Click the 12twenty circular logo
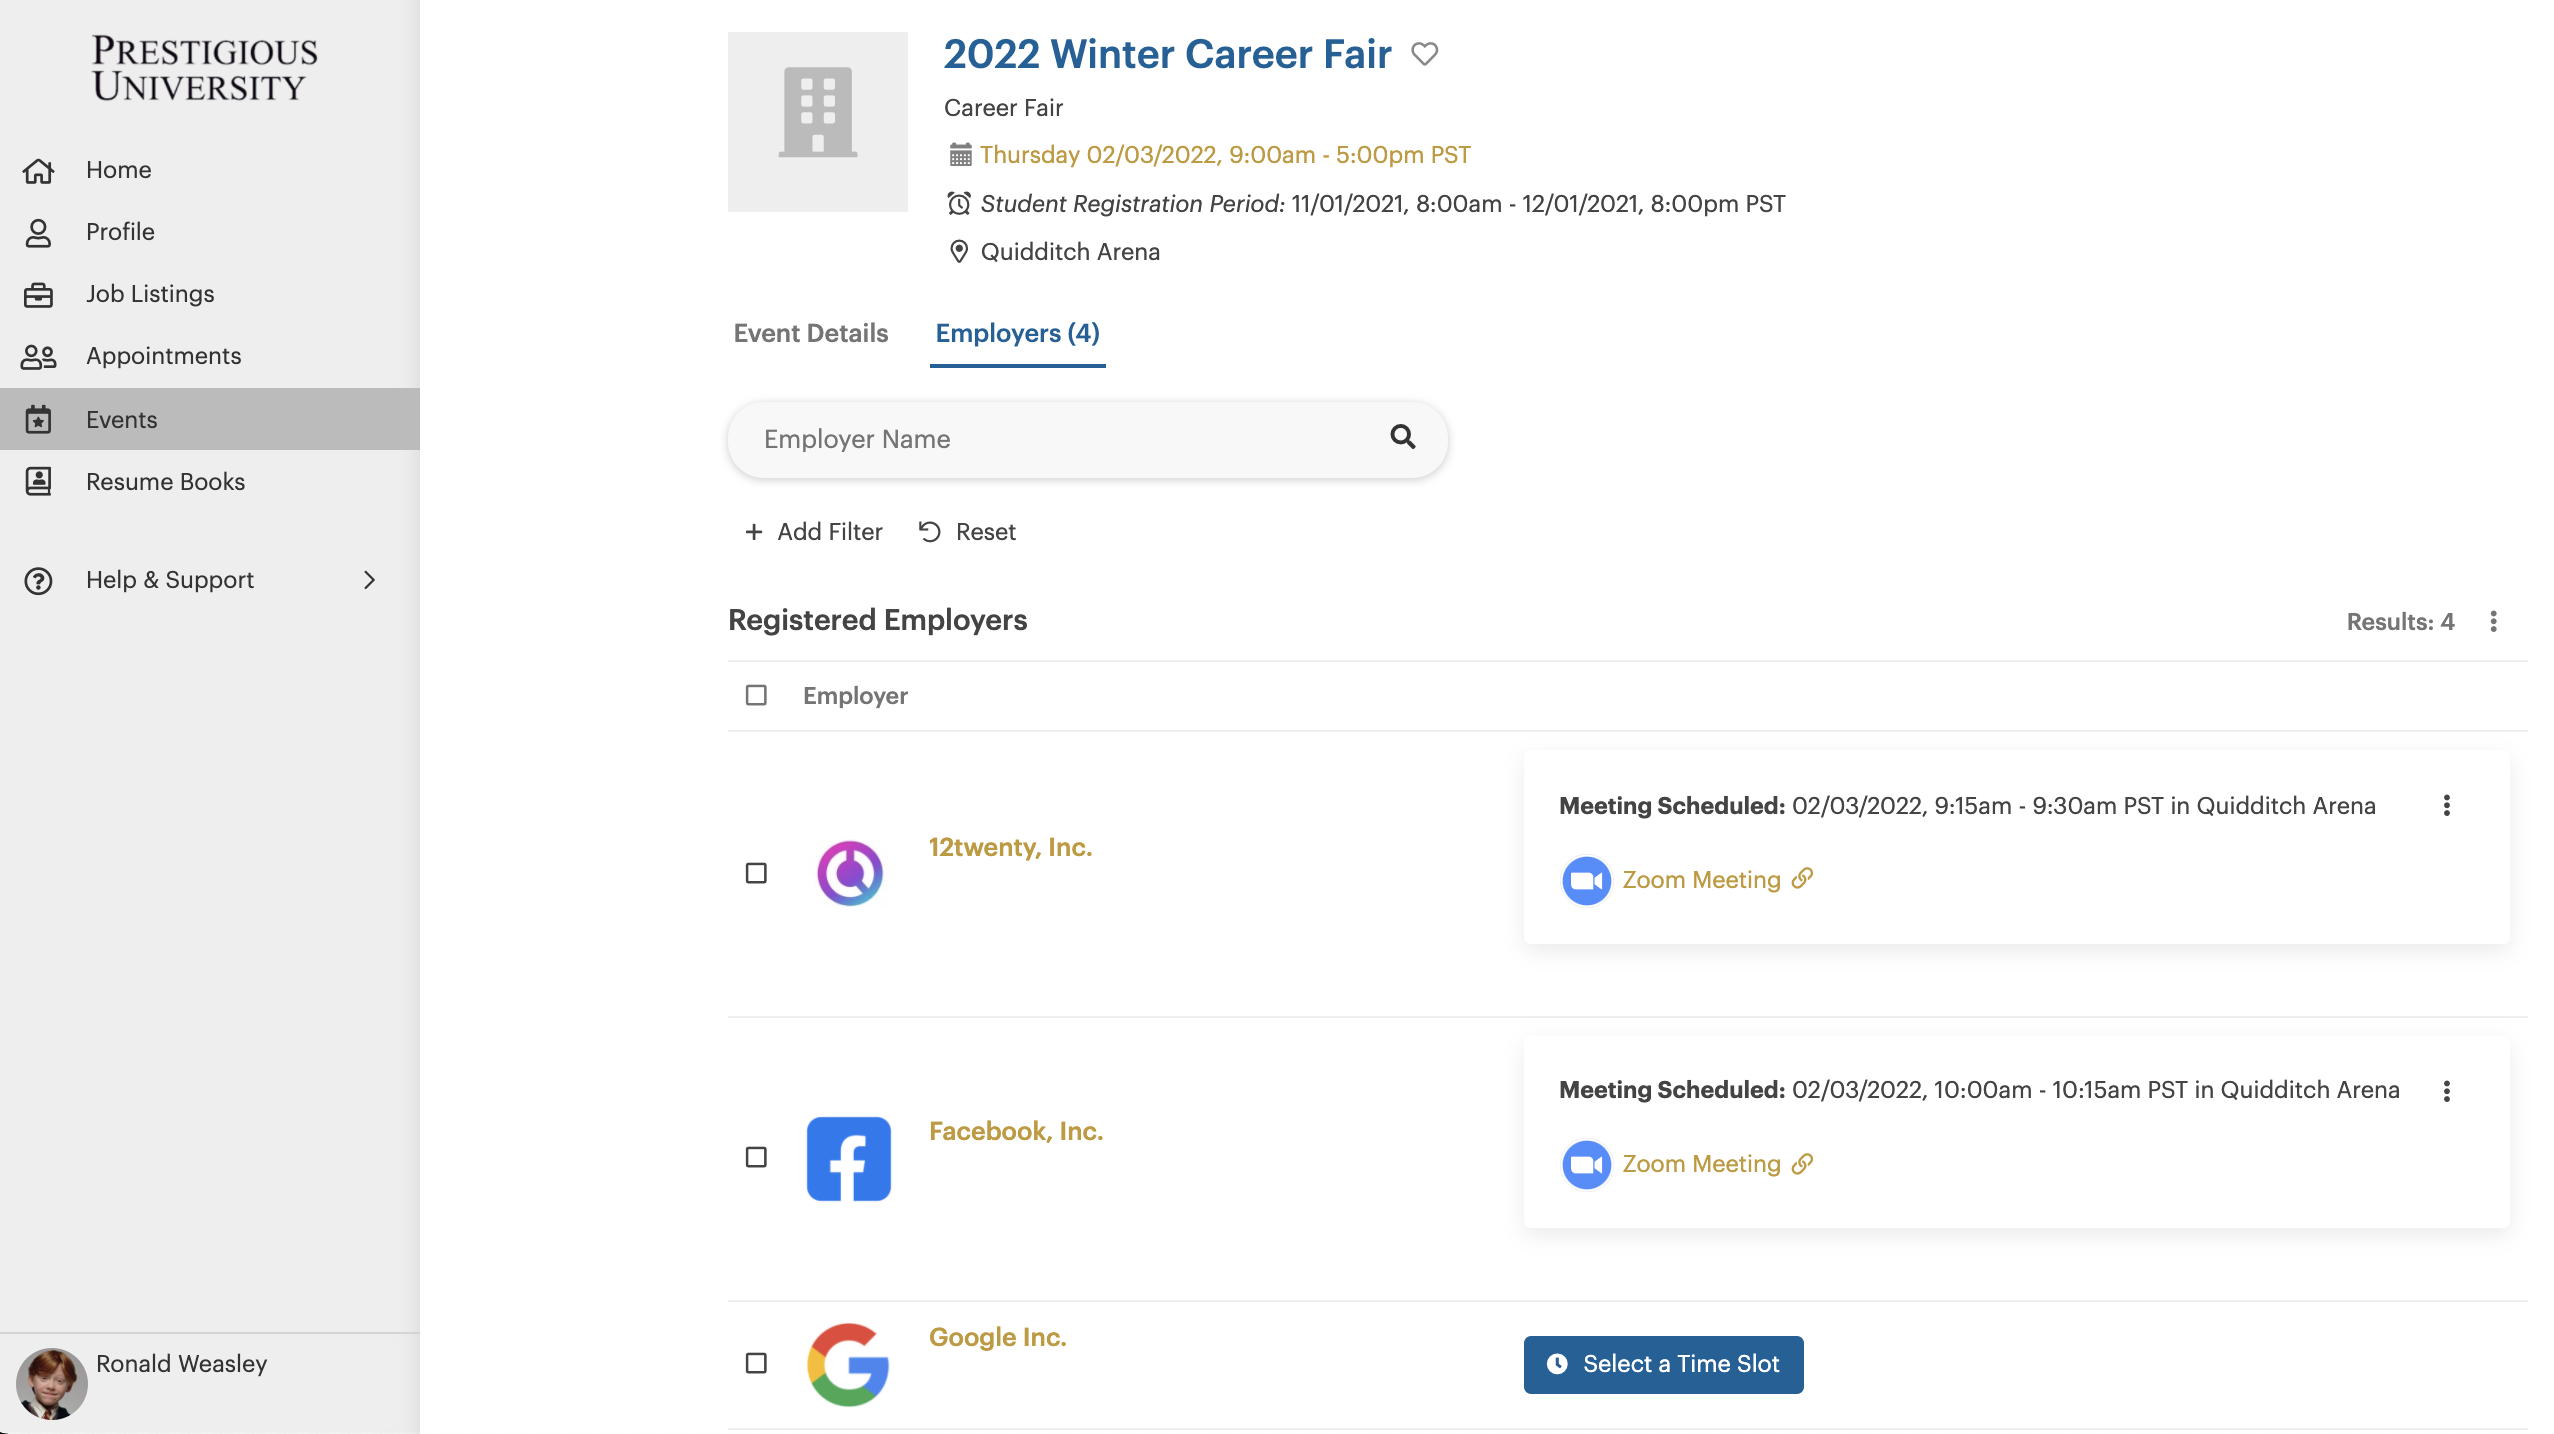Viewport: 2554px width, 1434px height. (849, 873)
